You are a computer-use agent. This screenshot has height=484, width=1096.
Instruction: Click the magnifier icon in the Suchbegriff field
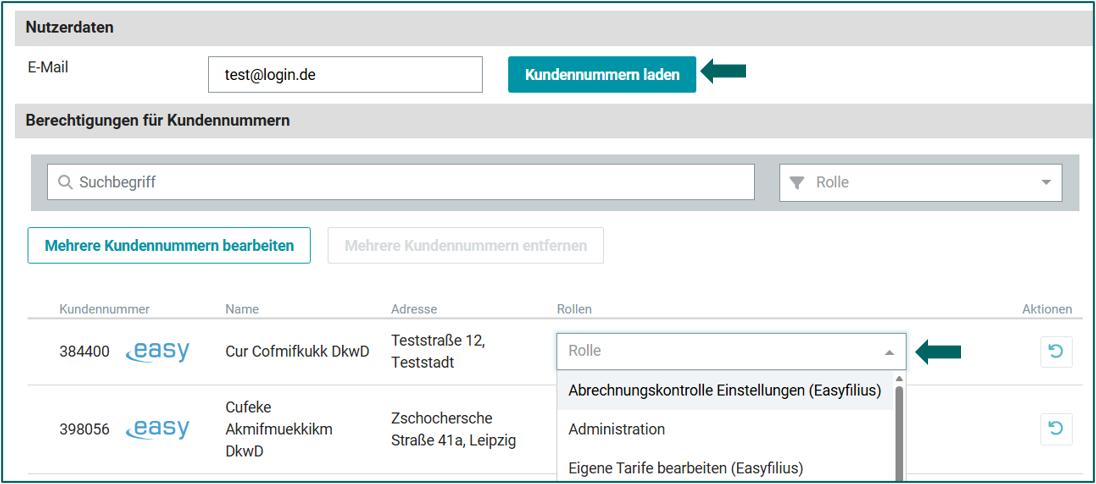tap(66, 183)
